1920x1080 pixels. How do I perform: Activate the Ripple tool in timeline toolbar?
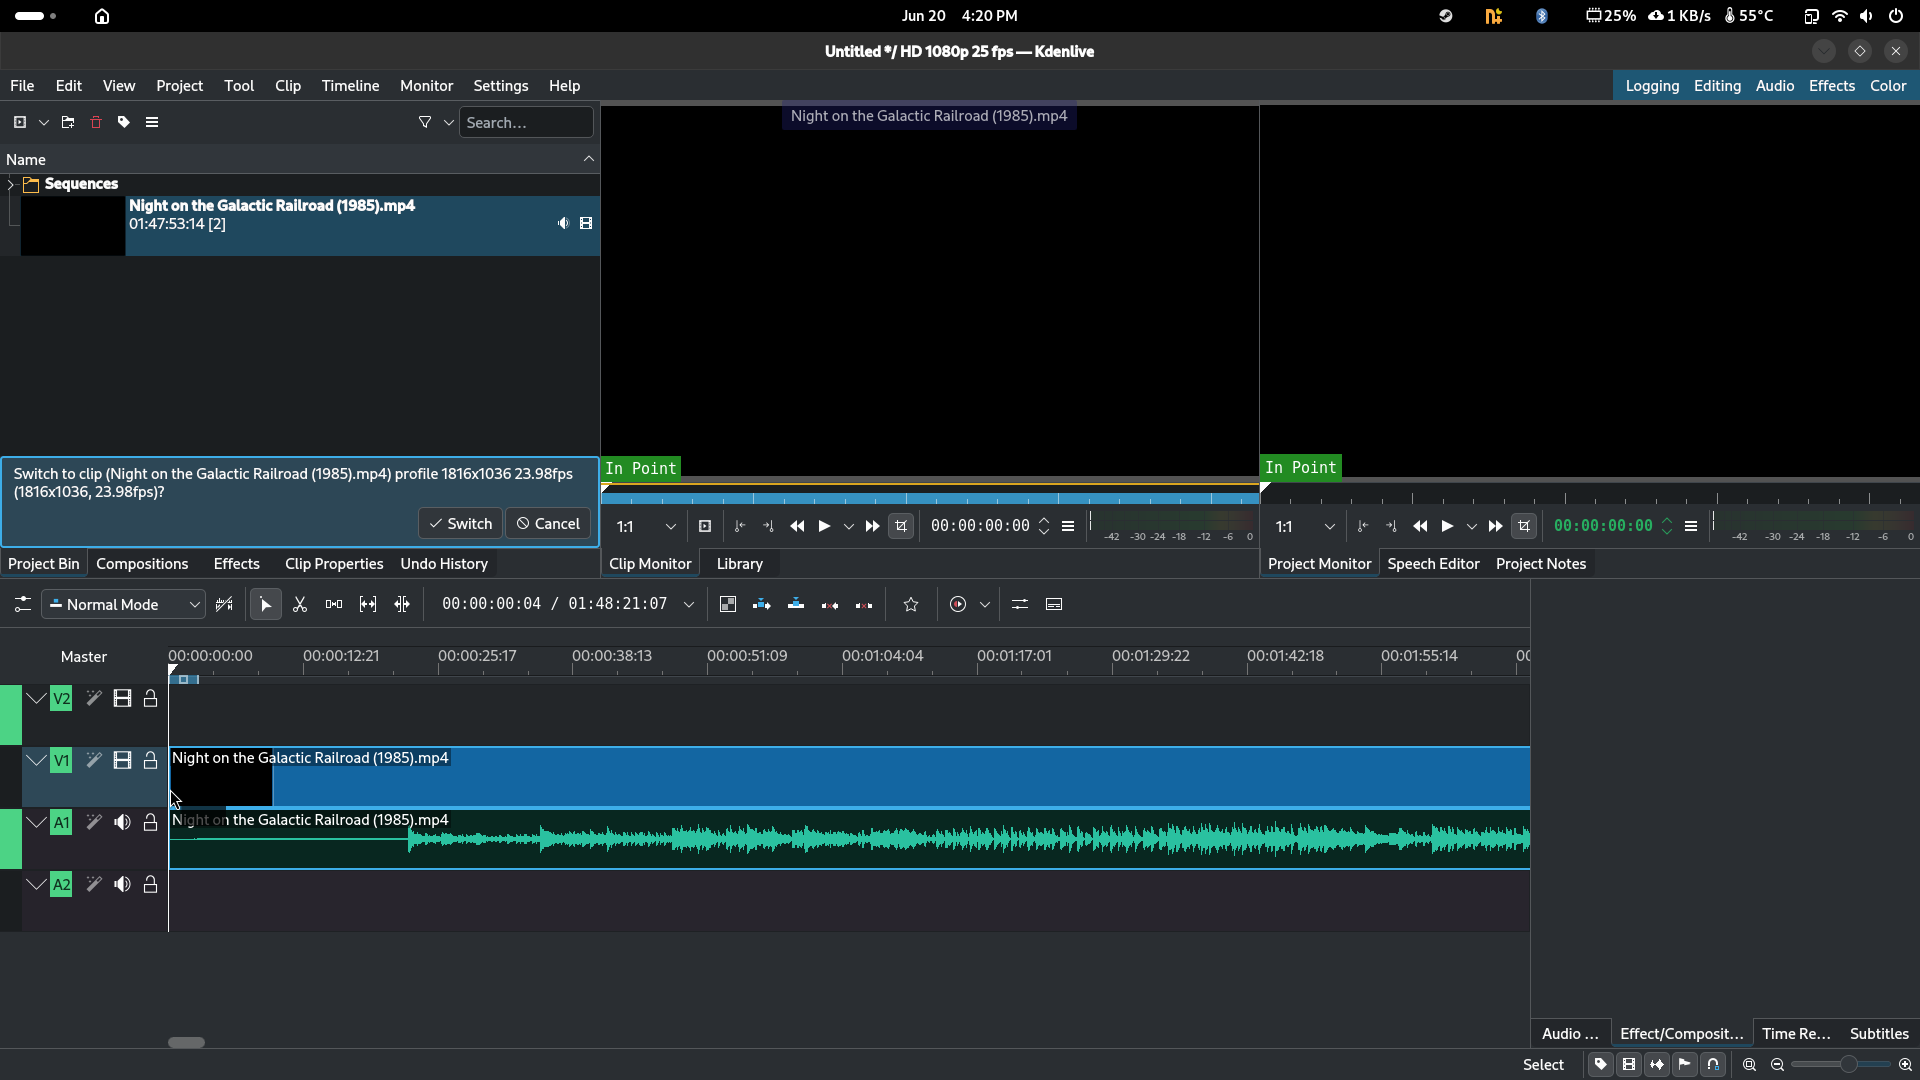pos(402,605)
